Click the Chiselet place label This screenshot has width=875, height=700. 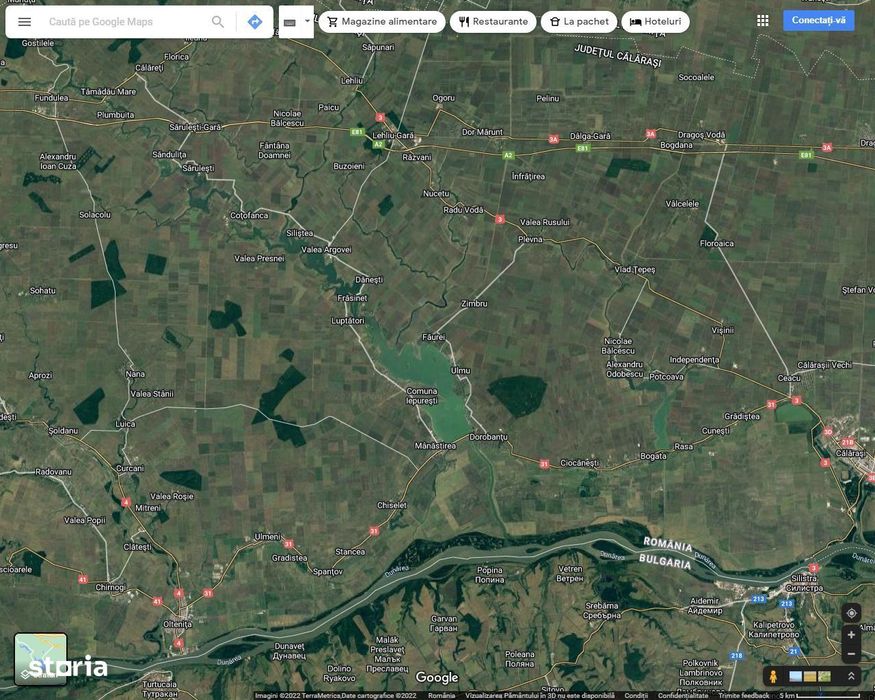point(392,505)
